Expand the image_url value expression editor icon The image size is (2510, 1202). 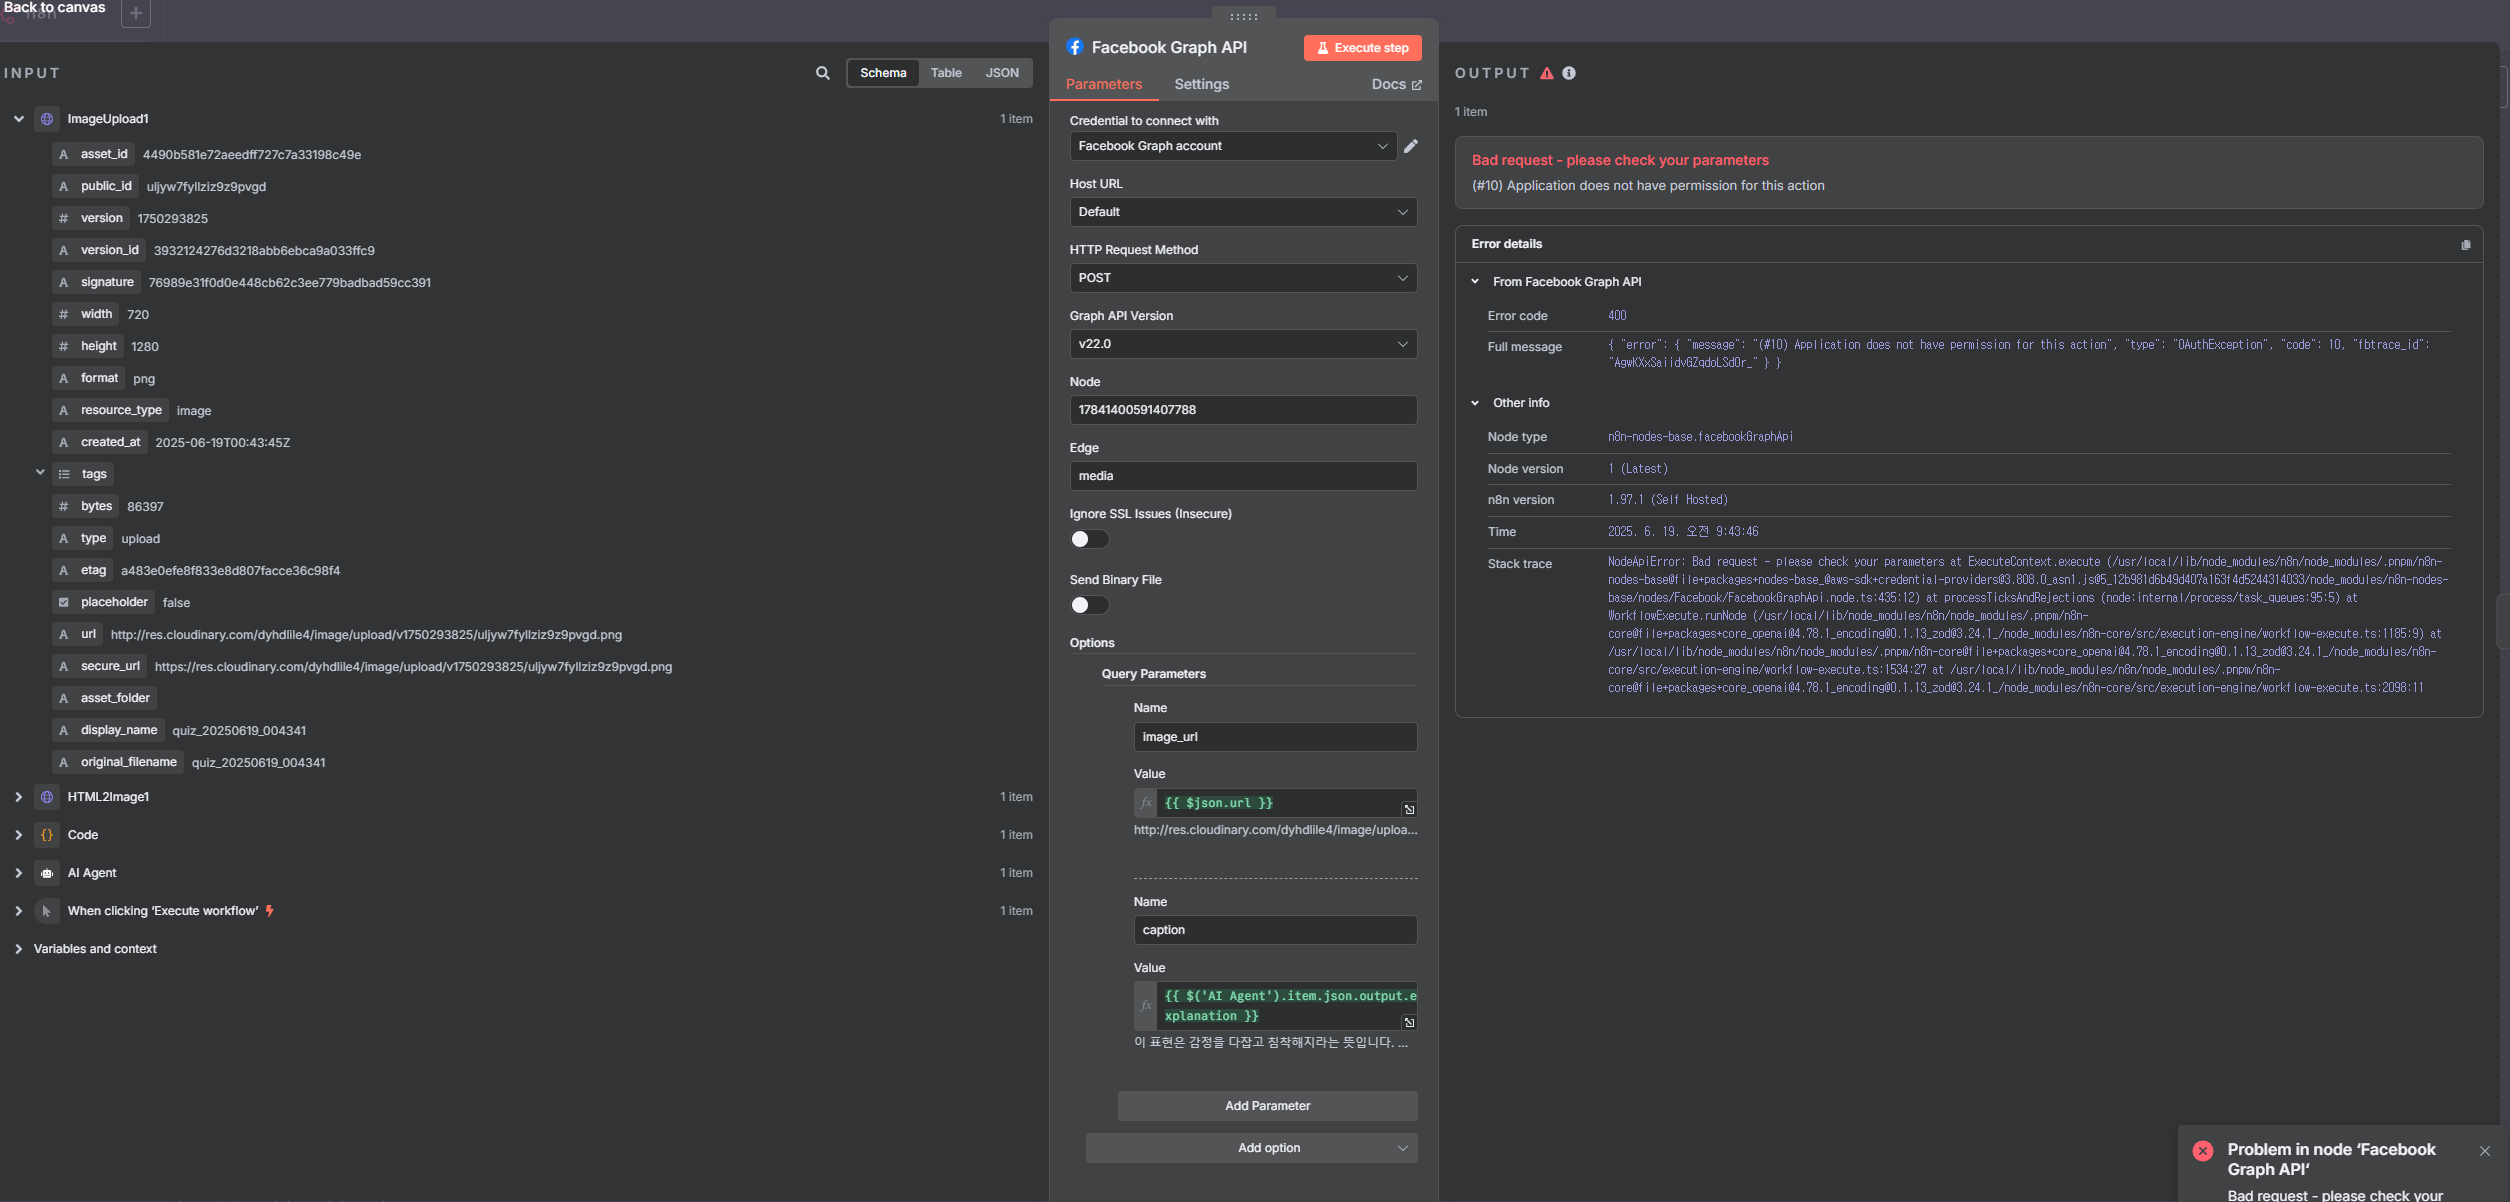1409,809
